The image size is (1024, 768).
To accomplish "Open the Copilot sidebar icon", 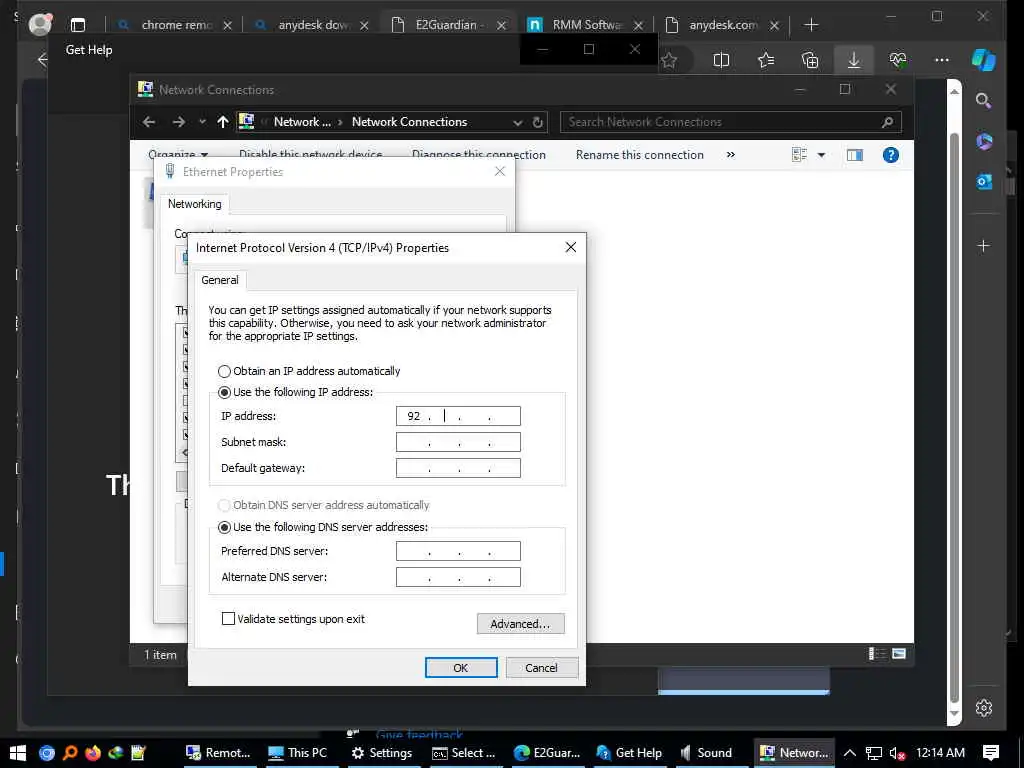I will click(984, 60).
